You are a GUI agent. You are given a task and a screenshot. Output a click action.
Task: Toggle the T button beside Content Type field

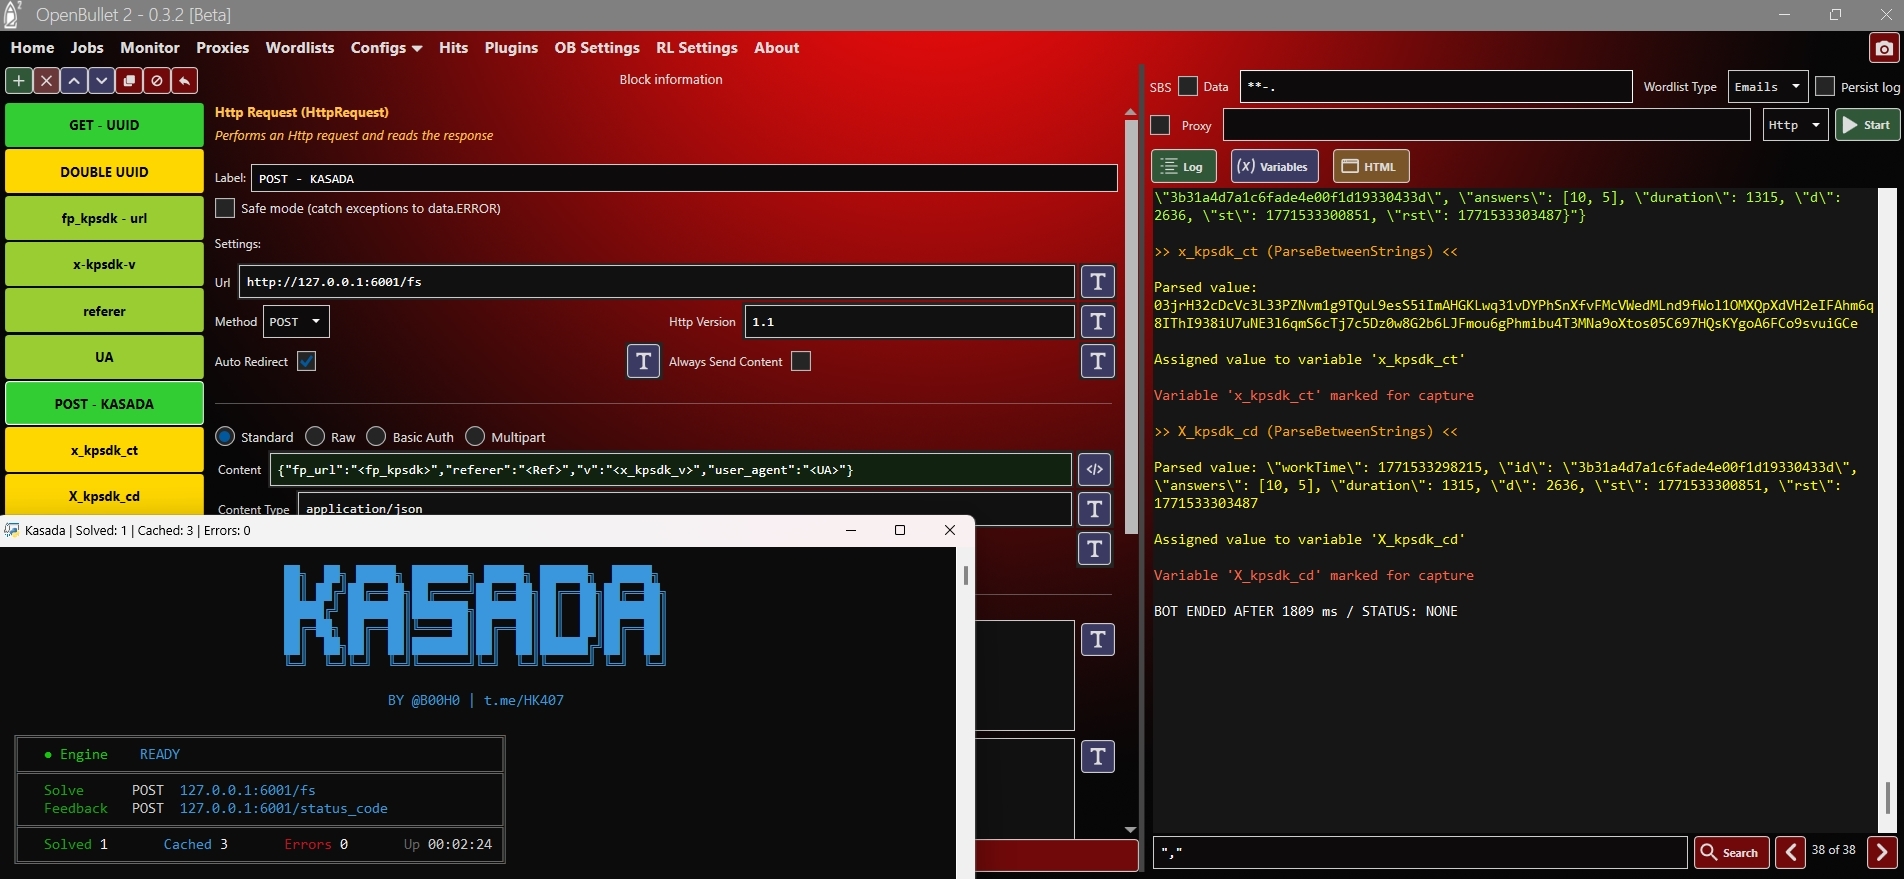pos(1094,509)
